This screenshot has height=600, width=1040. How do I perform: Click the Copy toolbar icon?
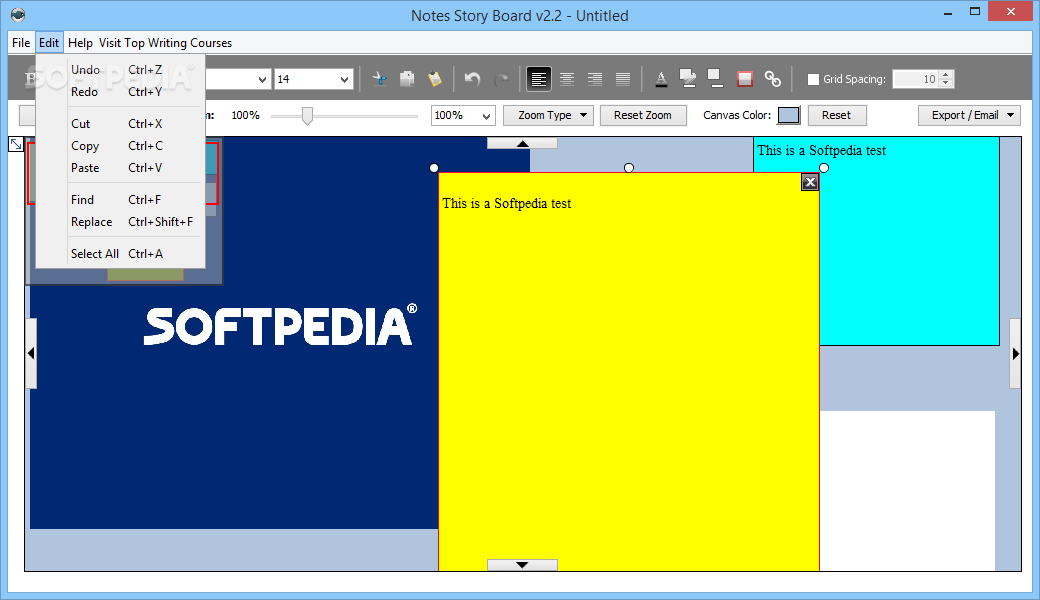pos(407,79)
